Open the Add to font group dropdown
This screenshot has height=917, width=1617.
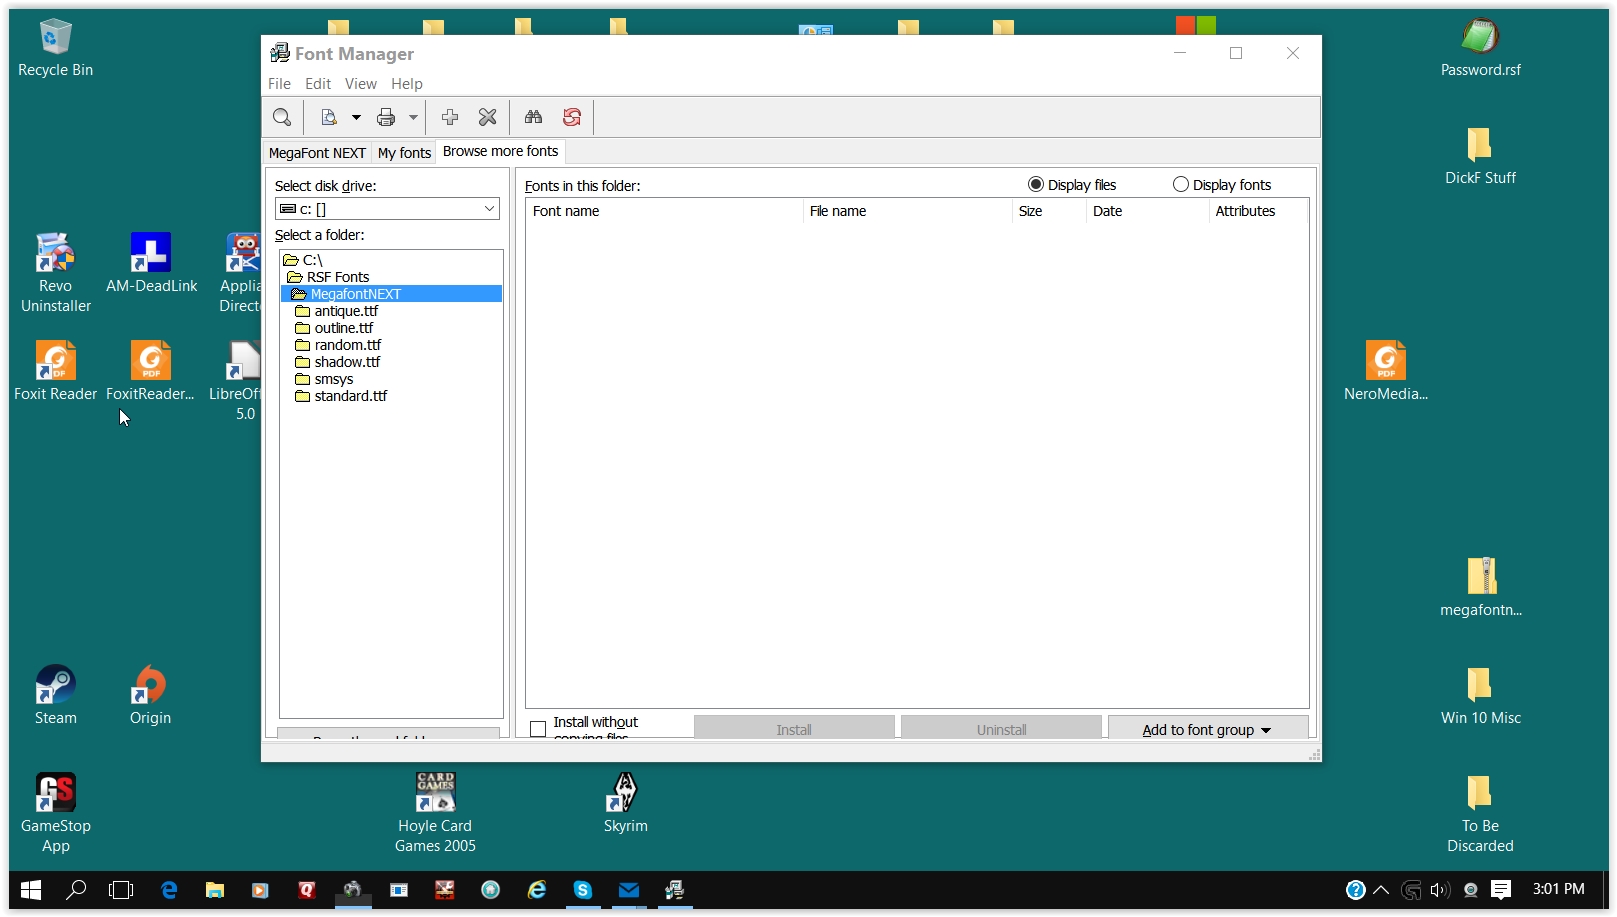1207,730
